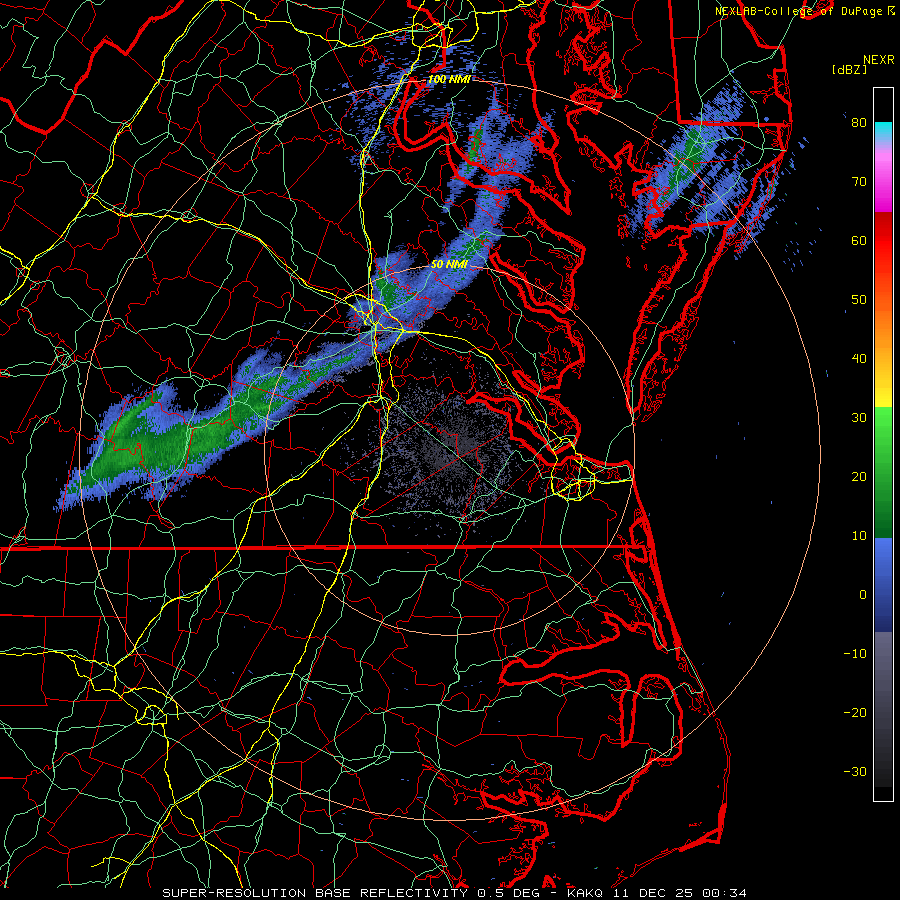
Task: Click the 50 value on the dBZ scale
Action: [x=859, y=300]
